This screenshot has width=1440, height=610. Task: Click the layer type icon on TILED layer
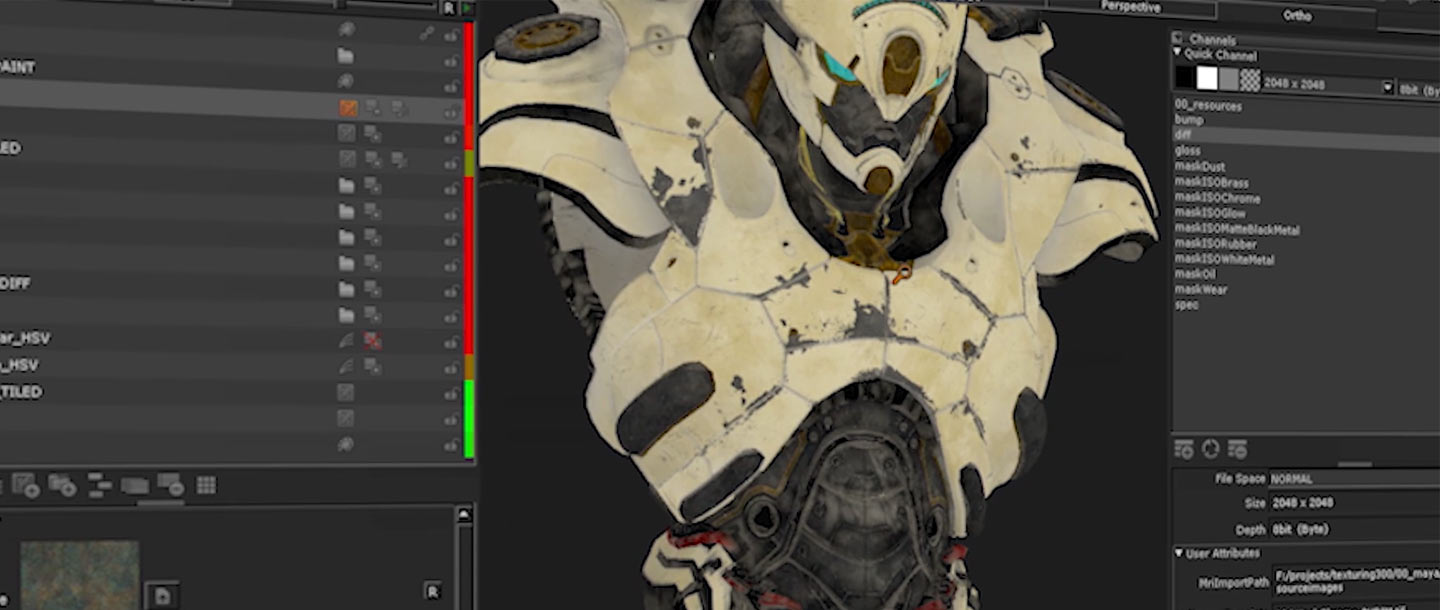click(346, 392)
